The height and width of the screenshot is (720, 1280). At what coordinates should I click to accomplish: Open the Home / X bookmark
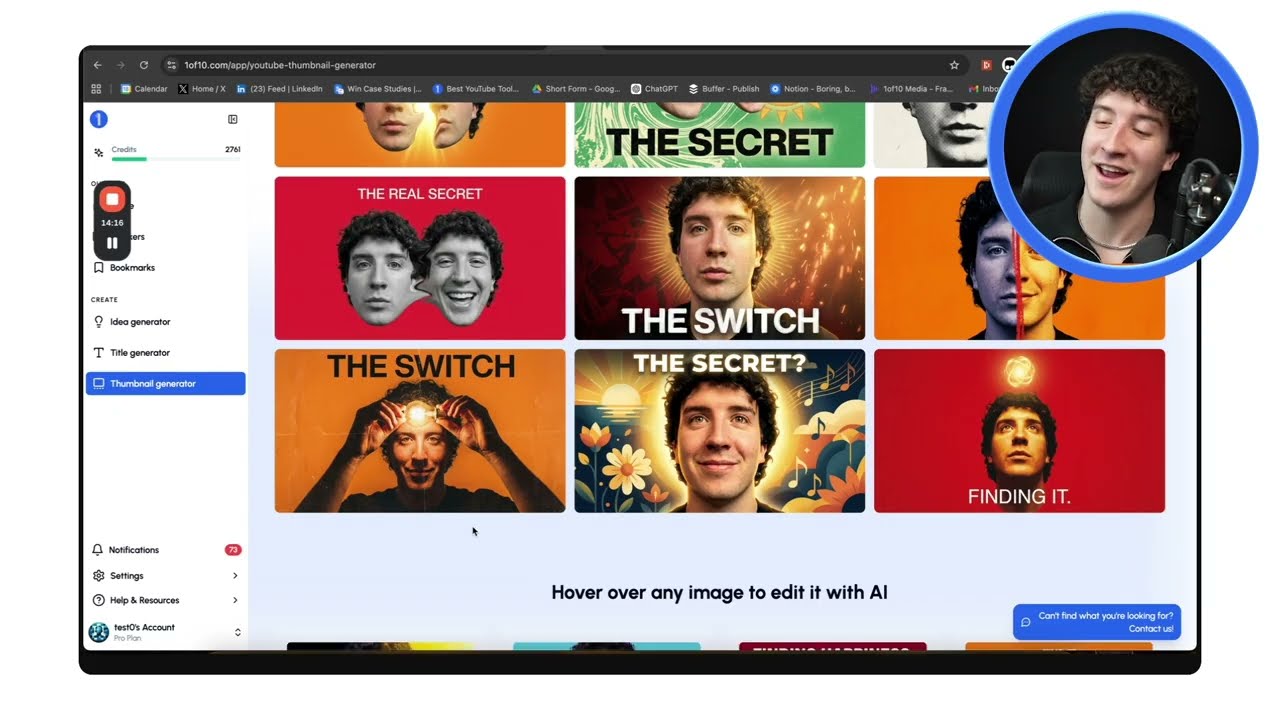[x=203, y=89]
